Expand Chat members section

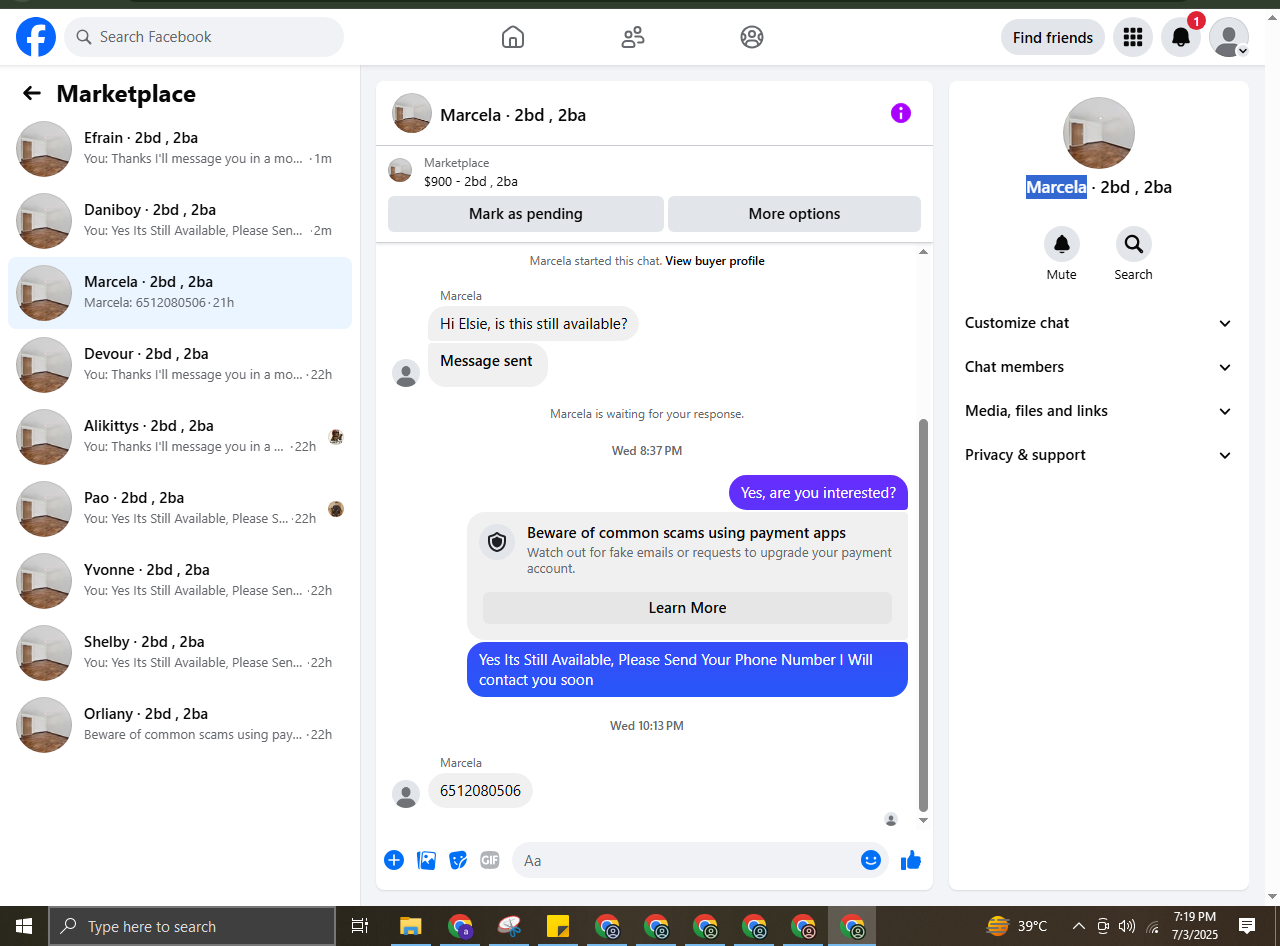click(x=1099, y=367)
